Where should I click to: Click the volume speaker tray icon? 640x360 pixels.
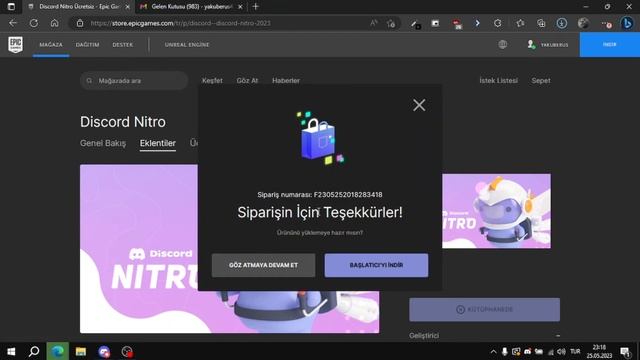point(561,352)
